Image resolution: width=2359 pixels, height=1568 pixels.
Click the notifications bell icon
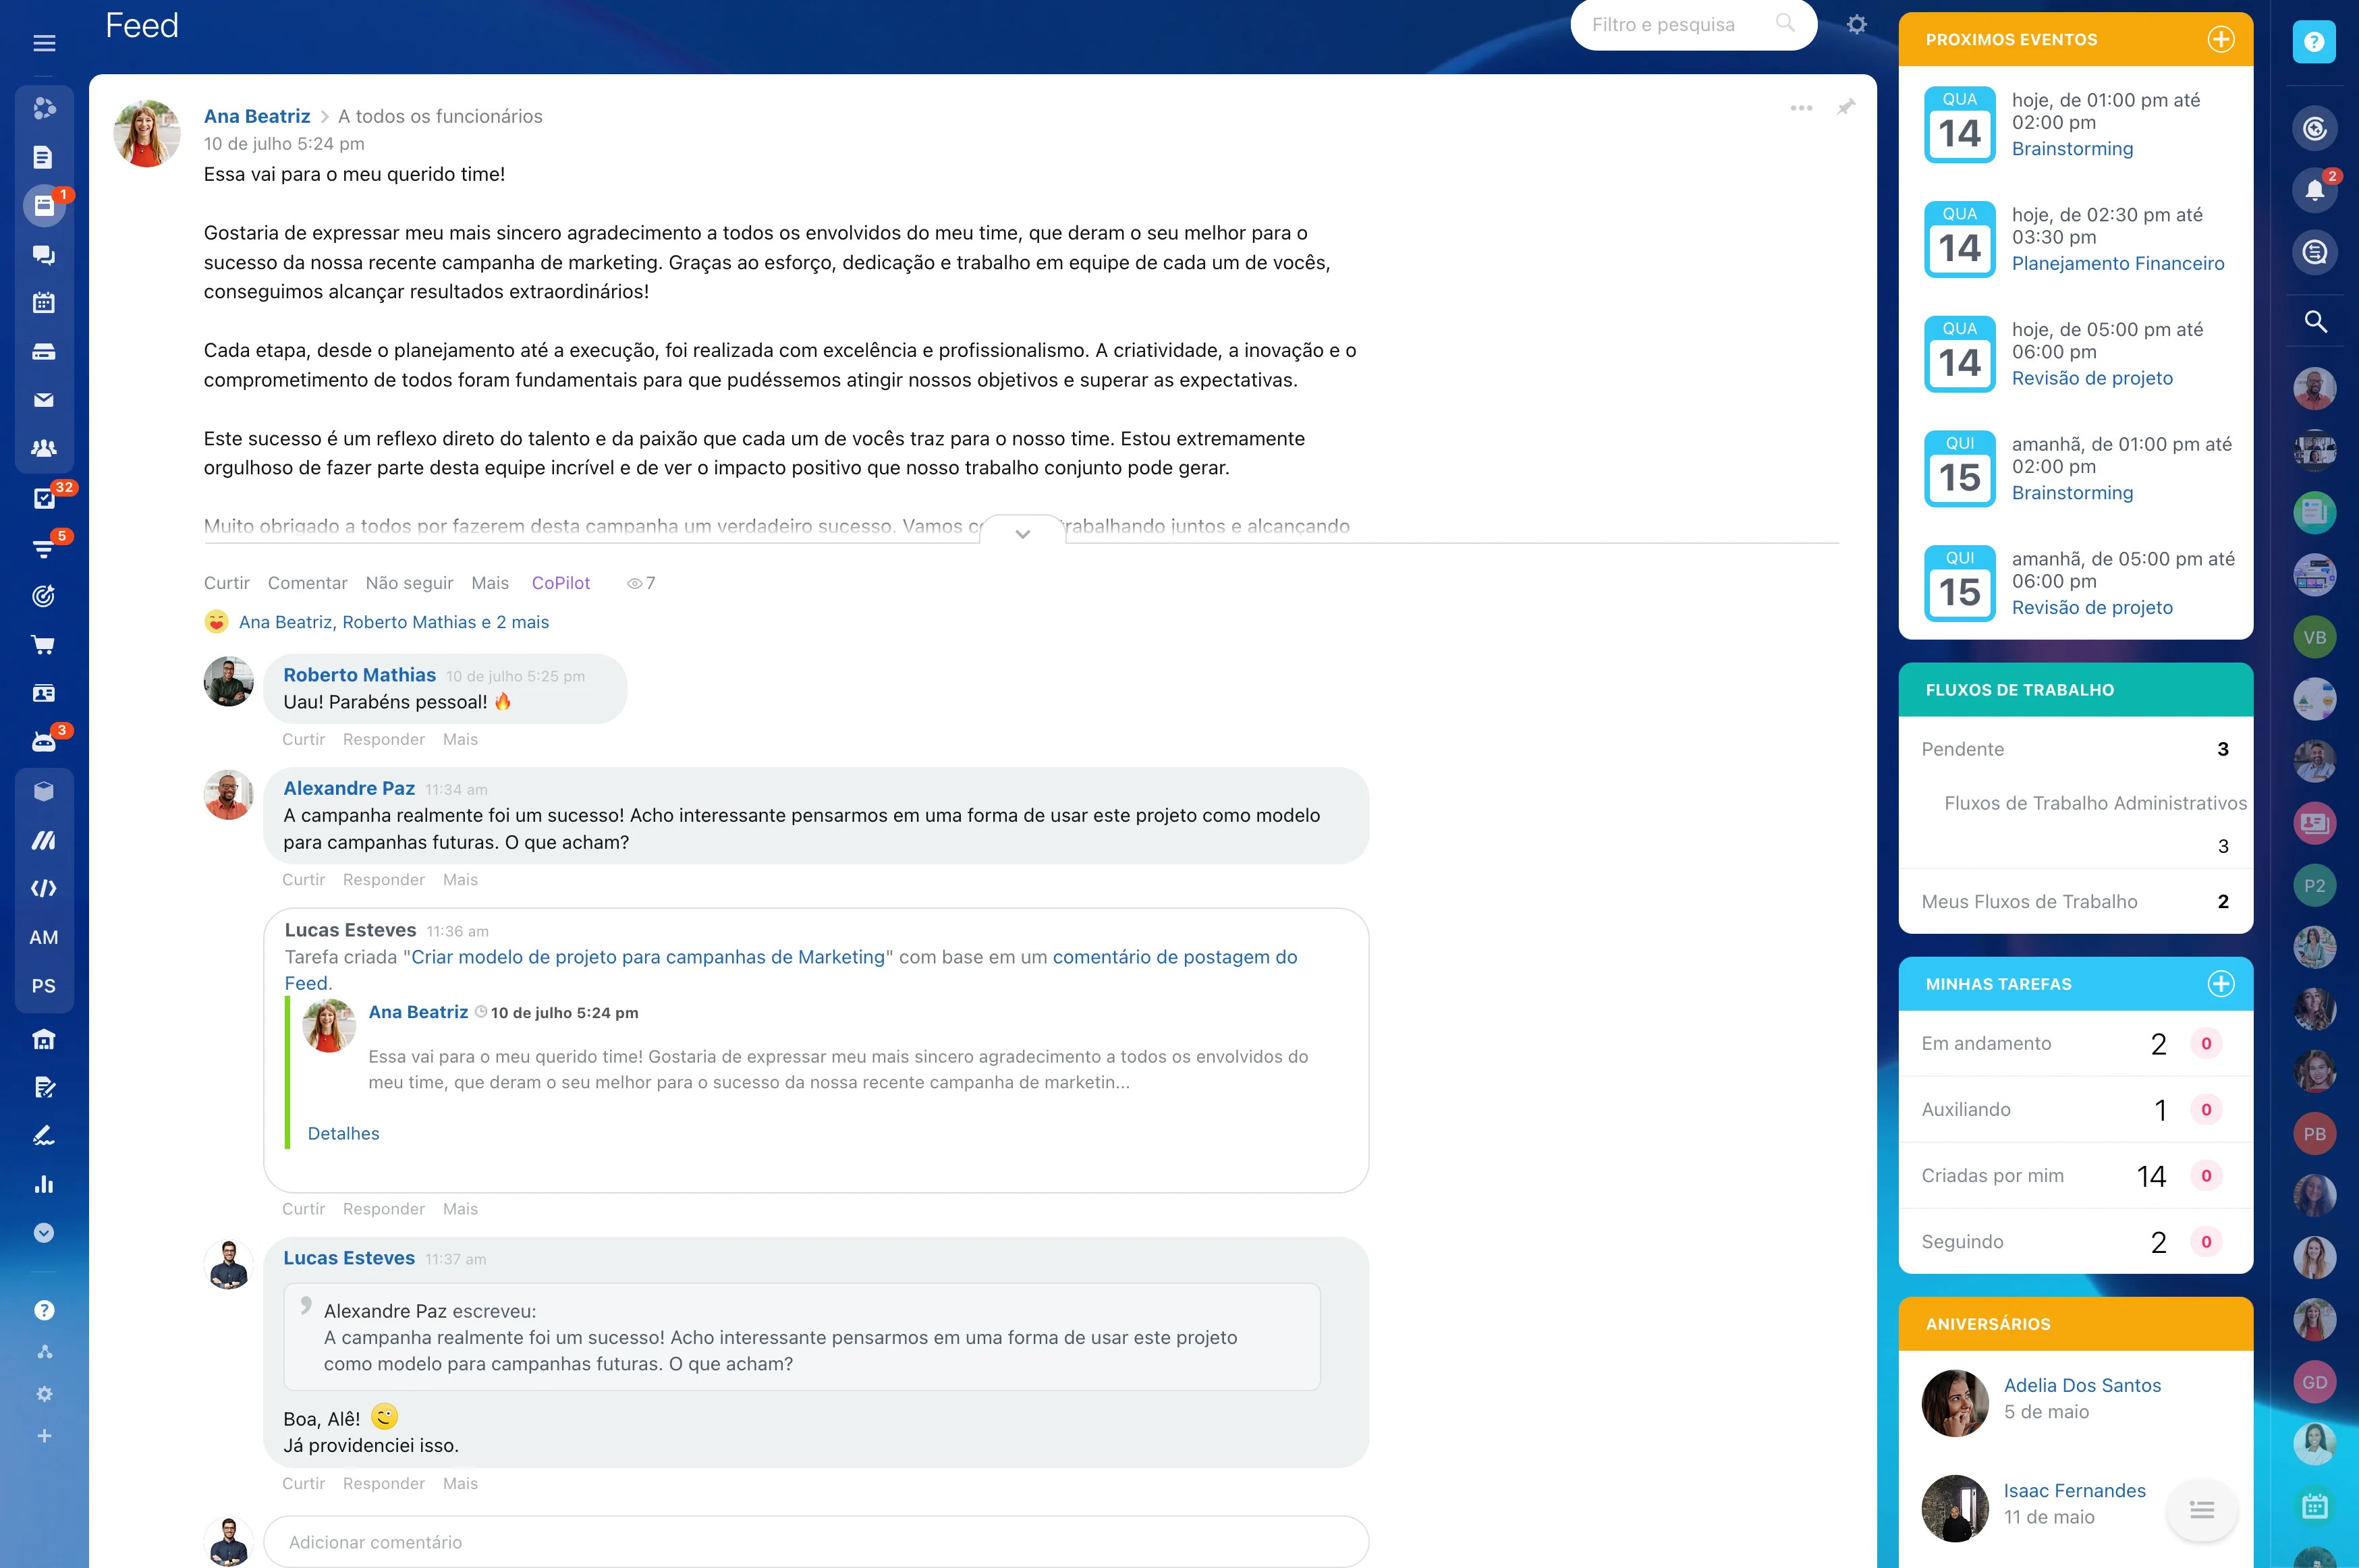pos(2314,190)
